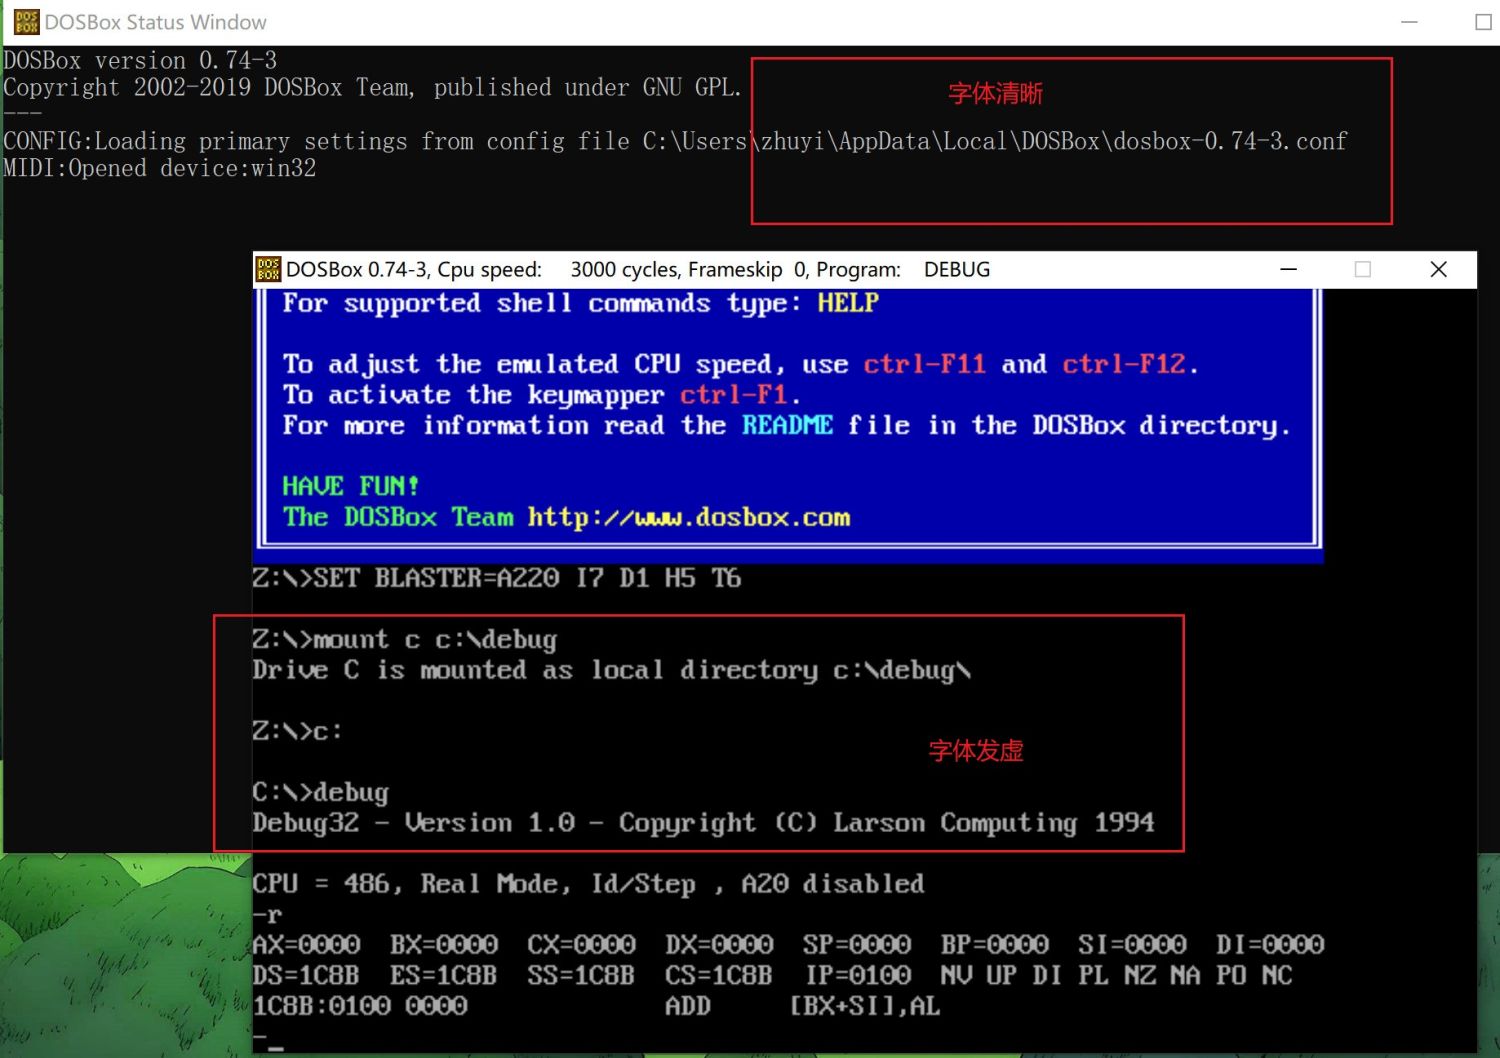Viewport: 1500px width, 1058px height.
Task: Click the IP=0100 register value
Action: [x=858, y=975]
